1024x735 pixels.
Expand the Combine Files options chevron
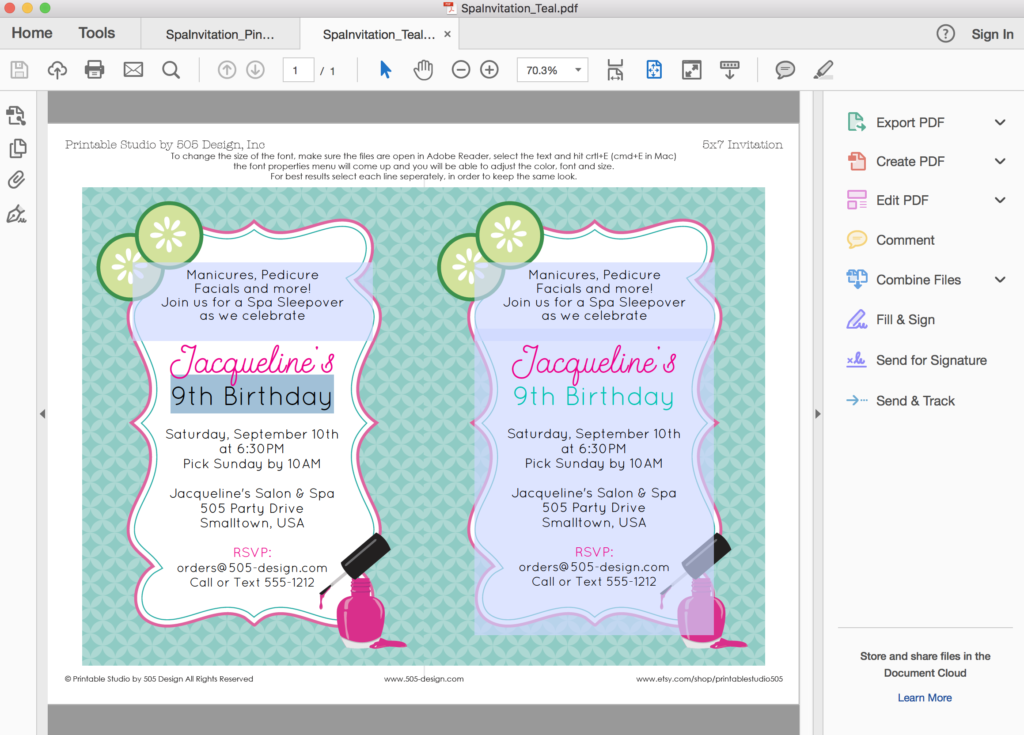(x=999, y=279)
